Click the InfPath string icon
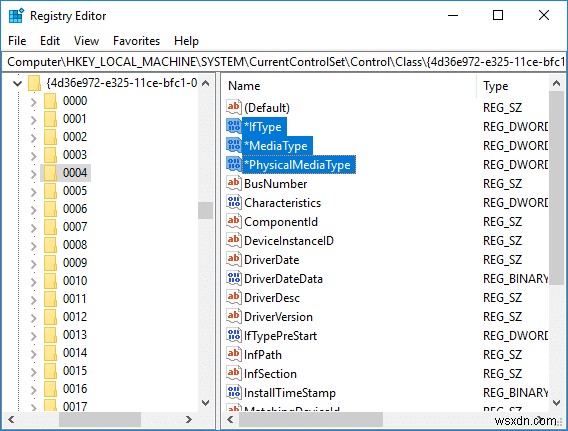The height and width of the screenshot is (431, 568). point(234,355)
